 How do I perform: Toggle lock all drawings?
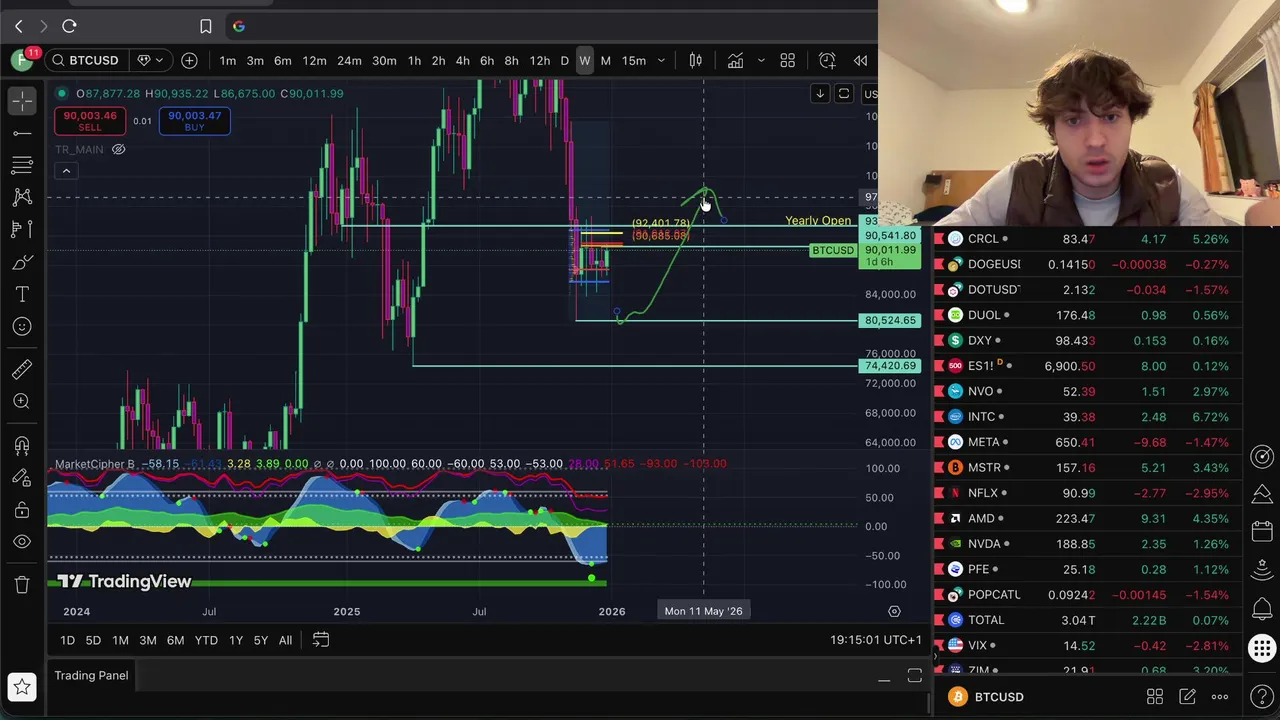[x=22, y=510]
